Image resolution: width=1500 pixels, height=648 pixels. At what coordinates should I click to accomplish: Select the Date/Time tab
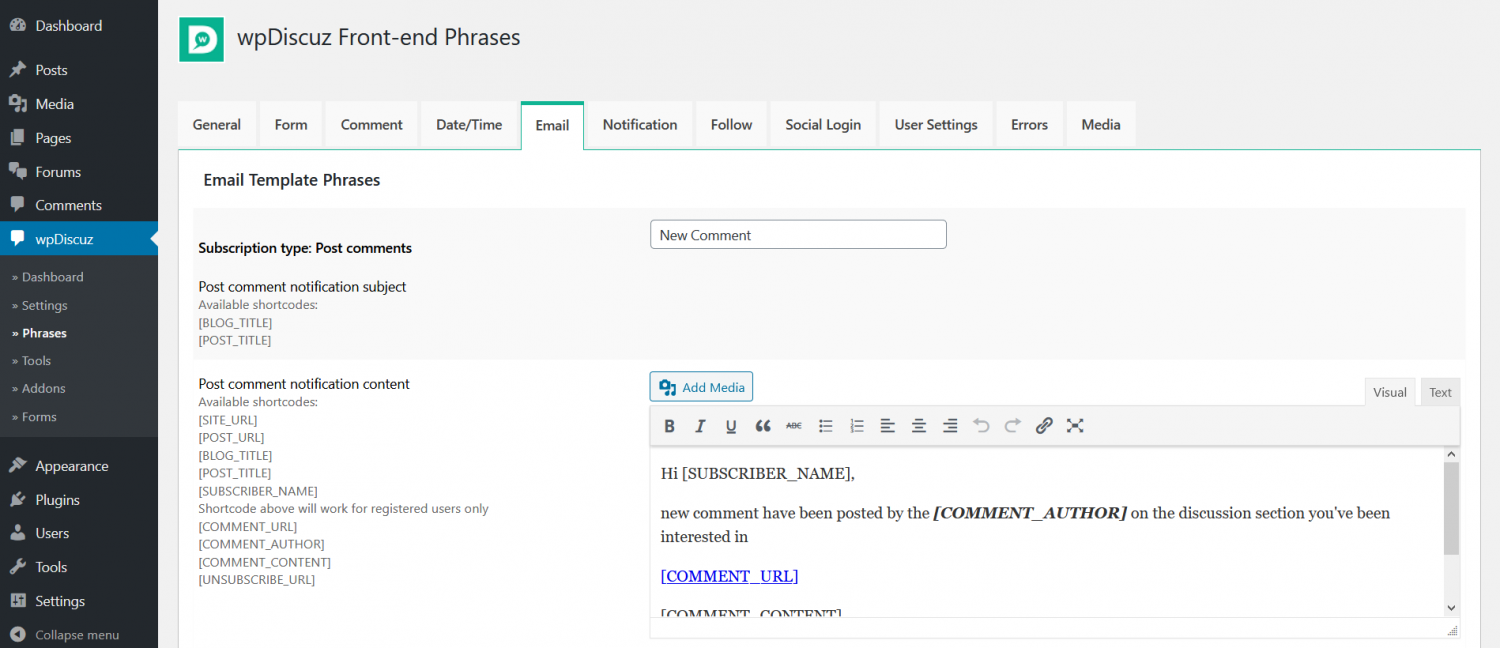point(469,124)
